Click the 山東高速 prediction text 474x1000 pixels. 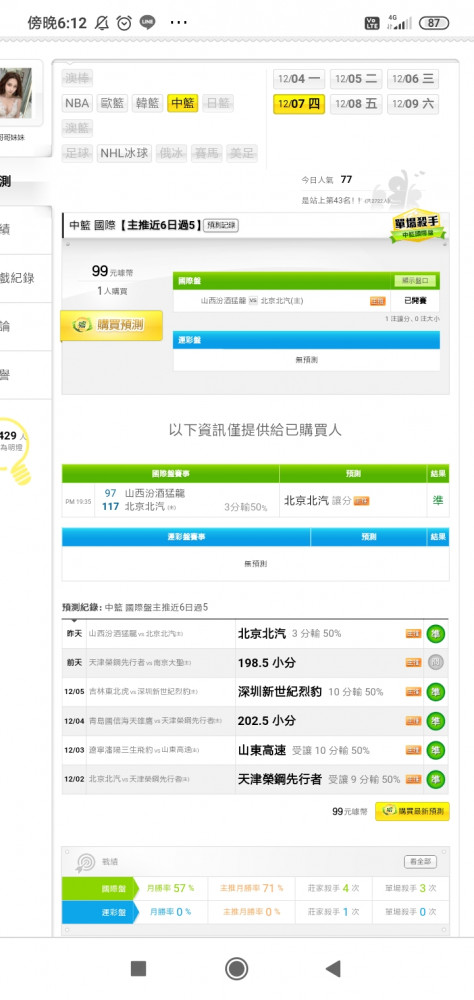click(x=262, y=751)
